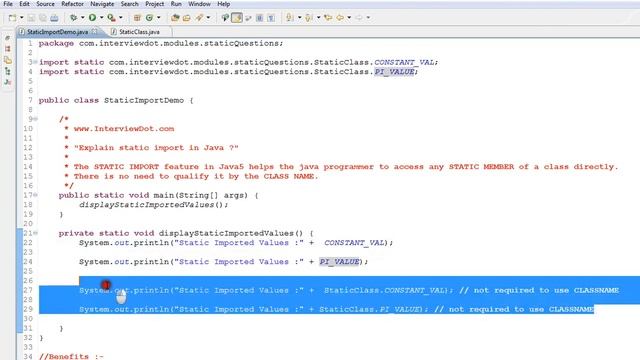Click the Last Edit Location icon
This screenshot has height=360, width=640.
coord(328,18)
